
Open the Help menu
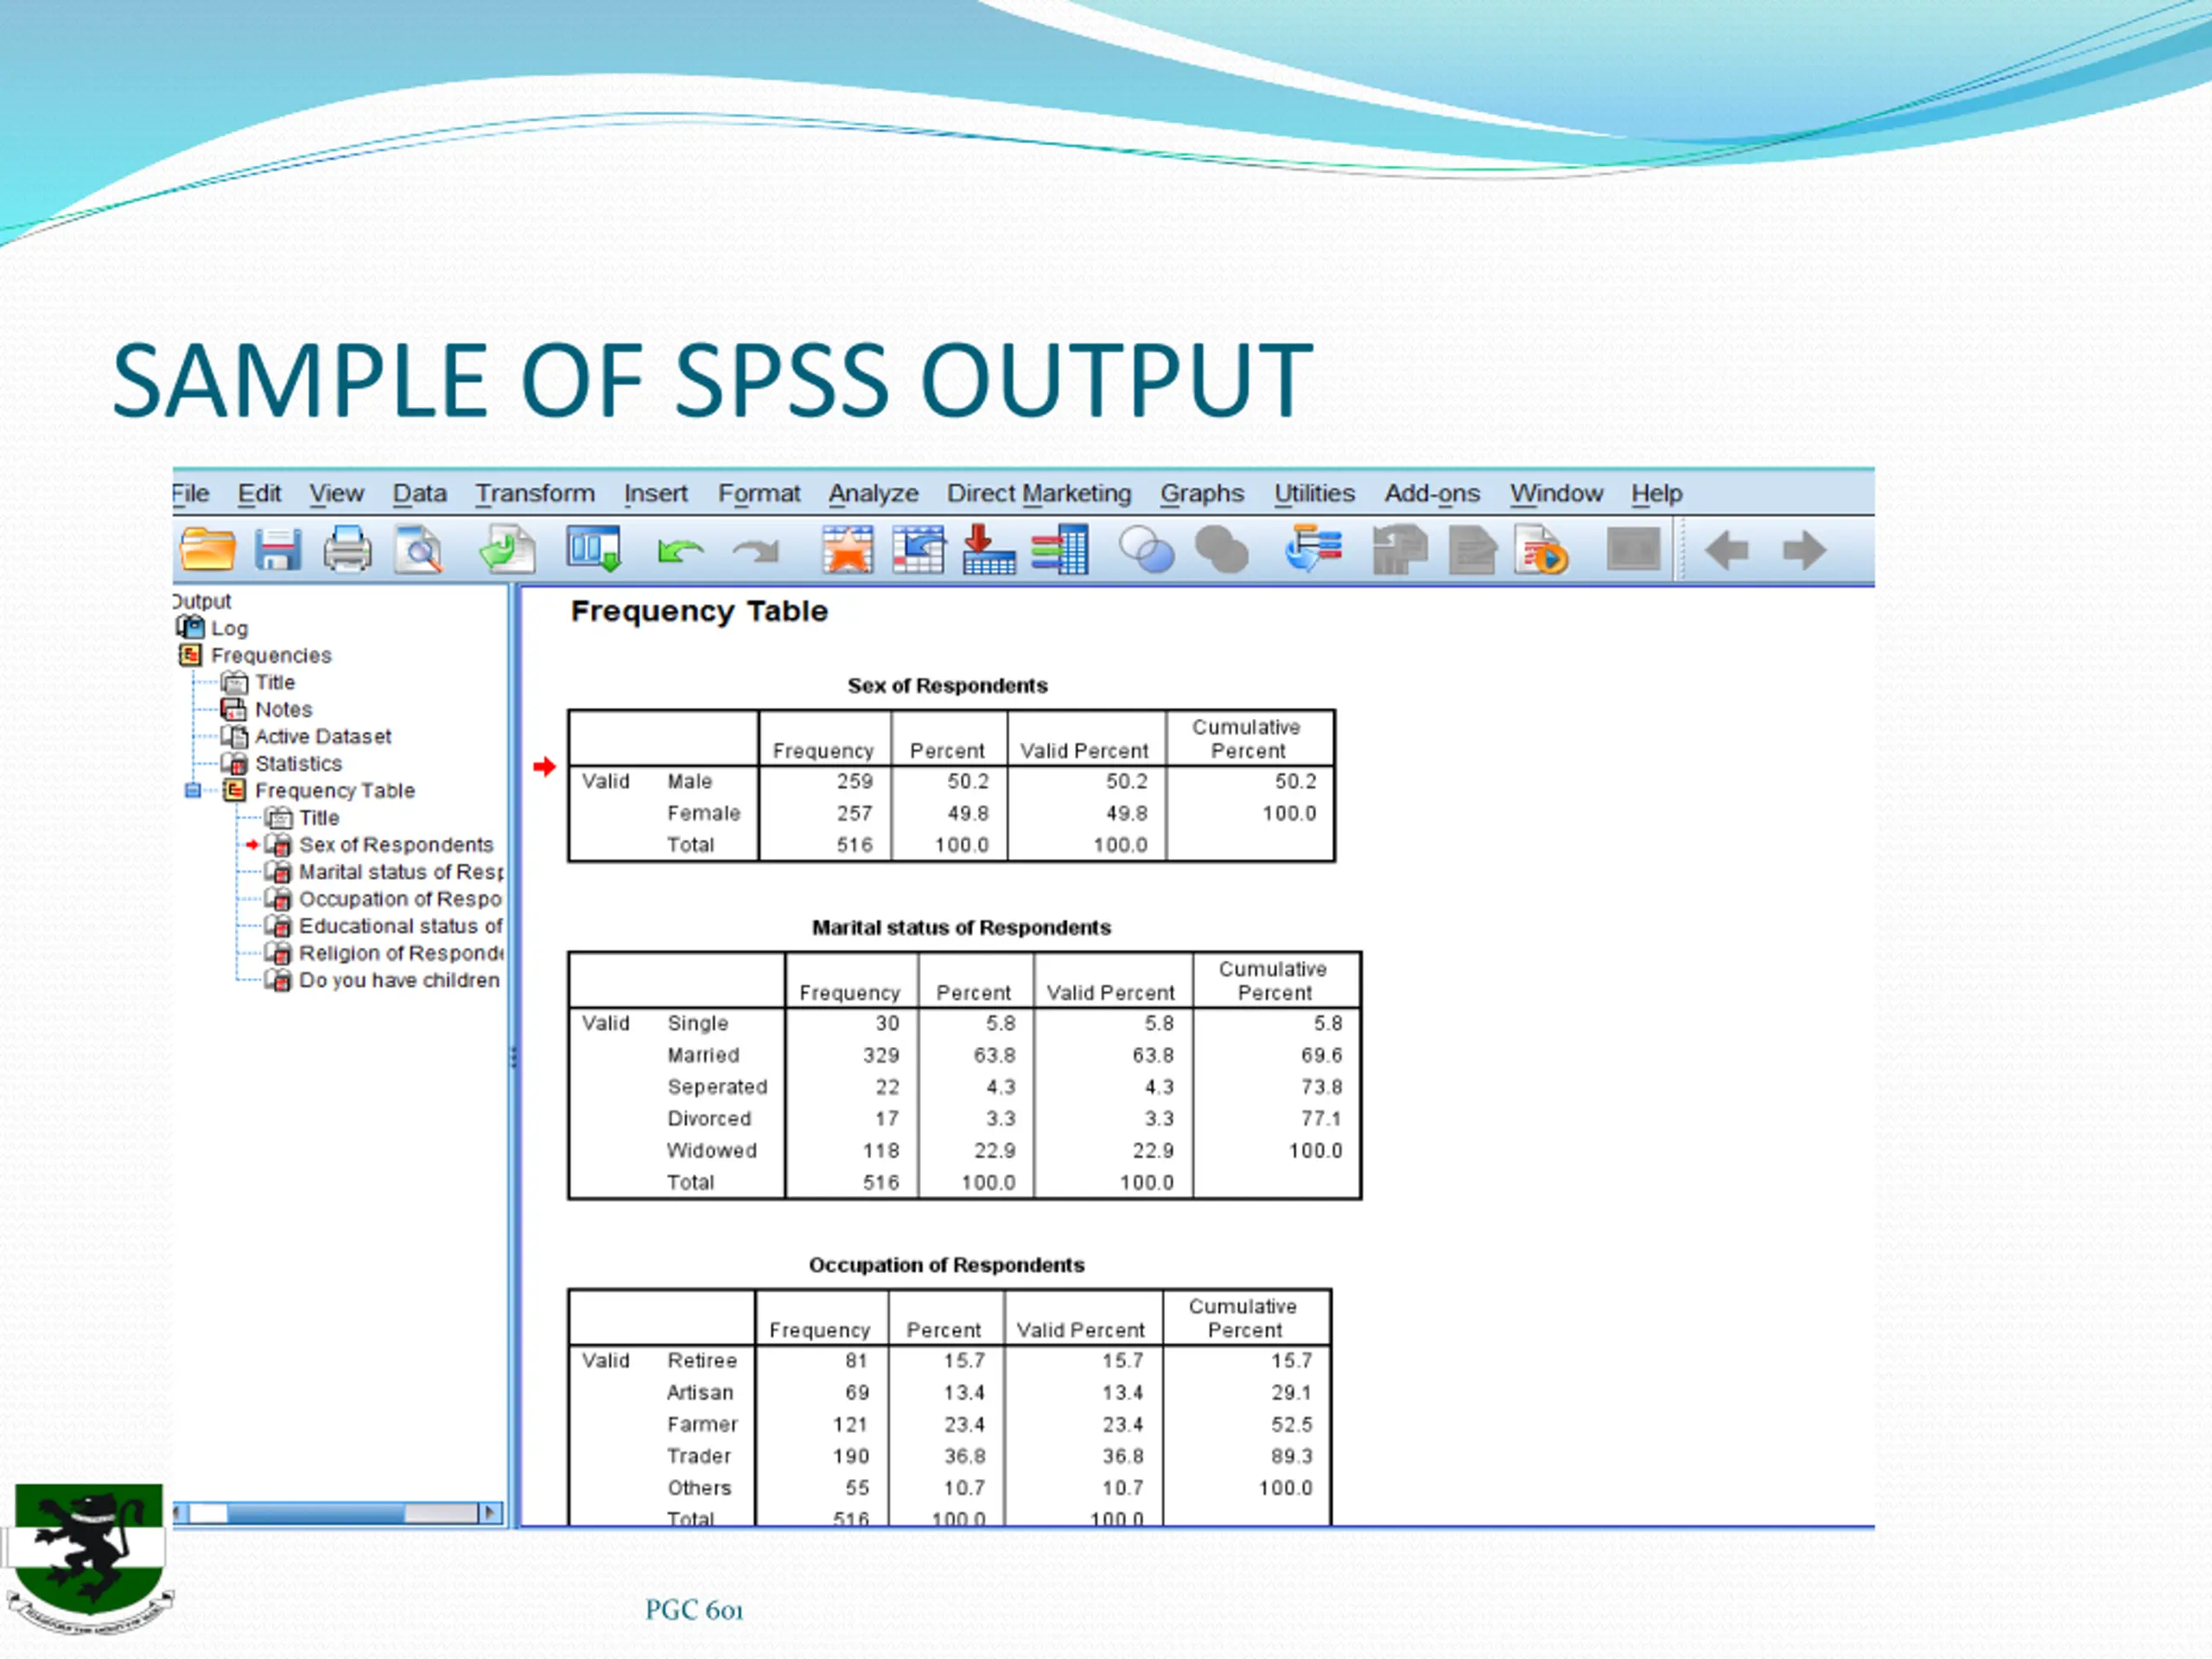tap(1657, 494)
